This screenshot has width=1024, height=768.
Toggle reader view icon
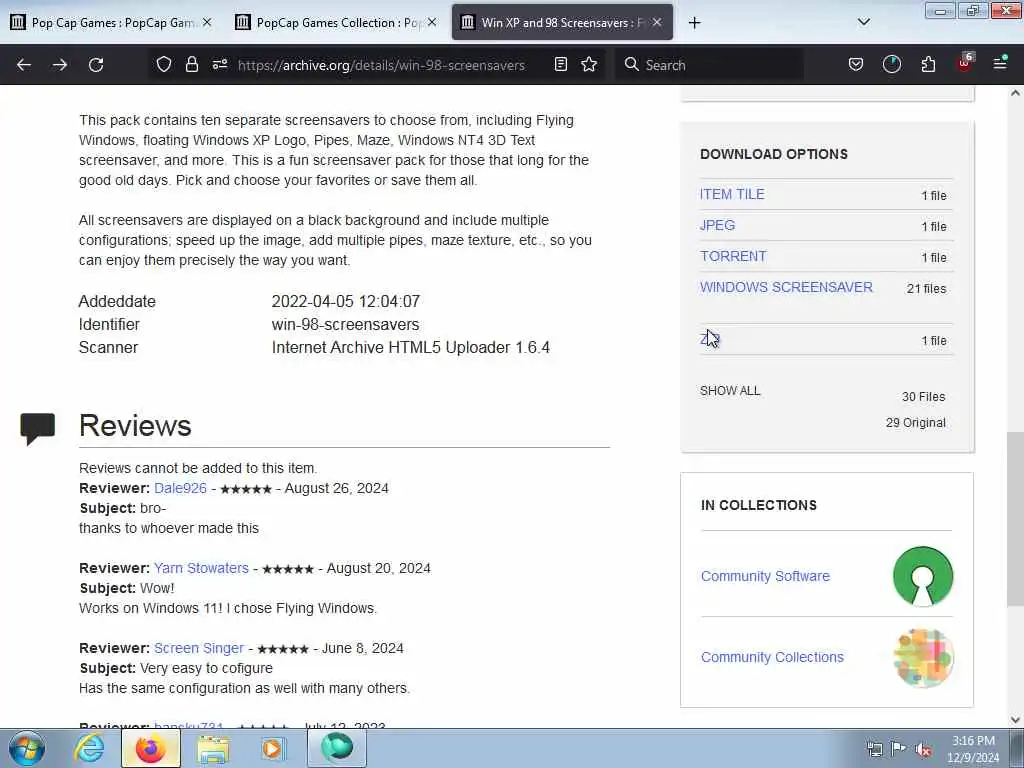(560, 64)
